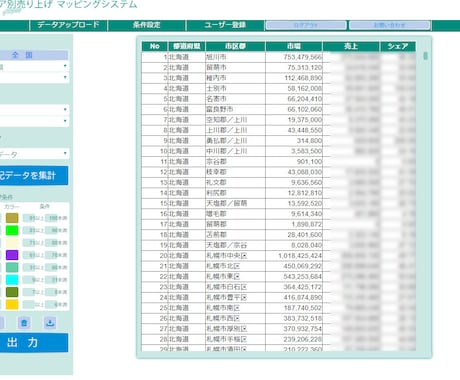The width and height of the screenshot is (460, 380).
Task: Pick the bright green color swatch
Action: pyautogui.click(x=12, y=230)
